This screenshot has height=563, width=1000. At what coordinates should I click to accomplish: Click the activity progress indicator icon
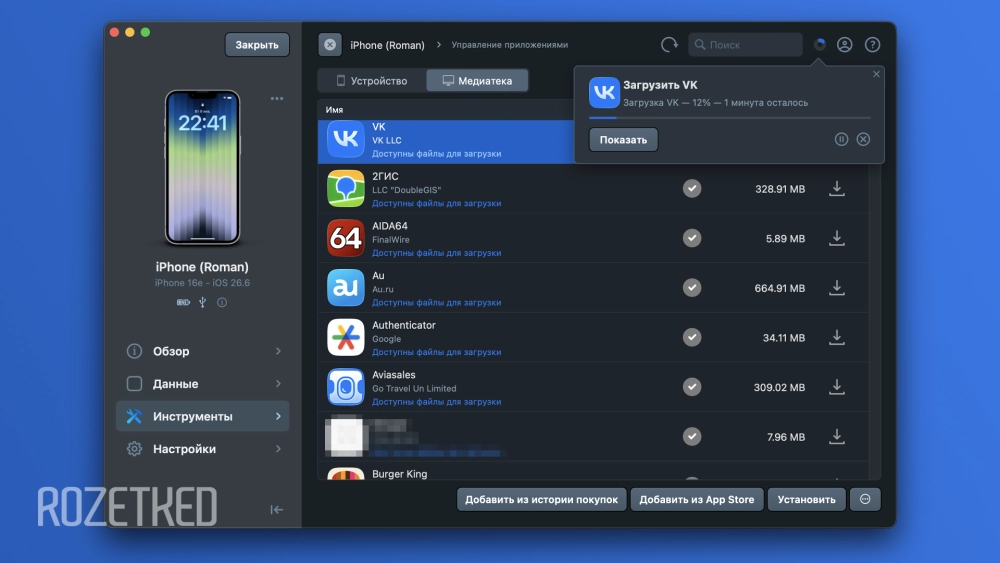coord(820,44)
